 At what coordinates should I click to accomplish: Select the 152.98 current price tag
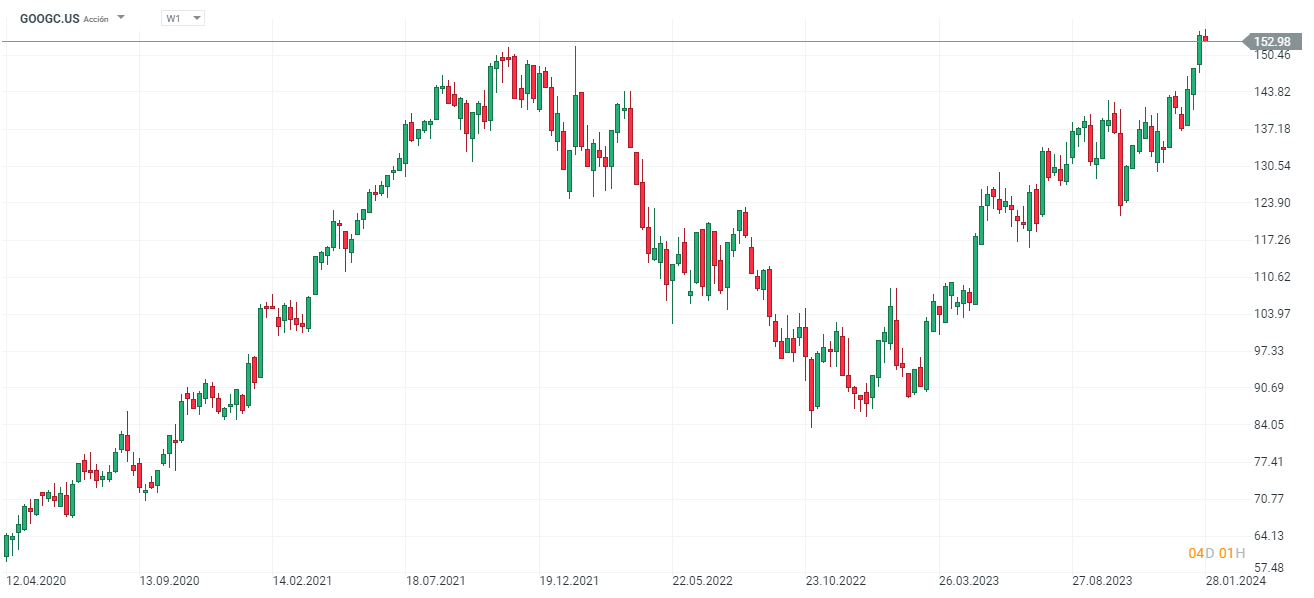click(1271, 41)
